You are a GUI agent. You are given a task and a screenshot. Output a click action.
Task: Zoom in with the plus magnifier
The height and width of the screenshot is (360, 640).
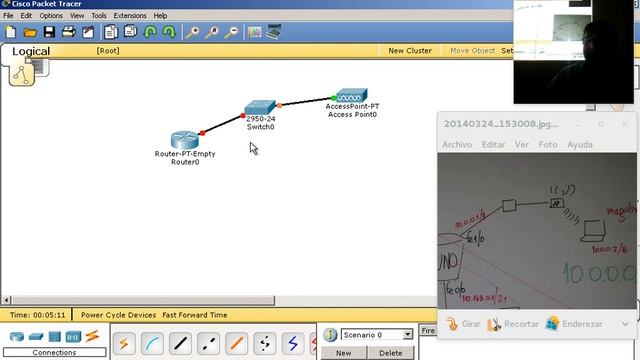click(192, 32)
